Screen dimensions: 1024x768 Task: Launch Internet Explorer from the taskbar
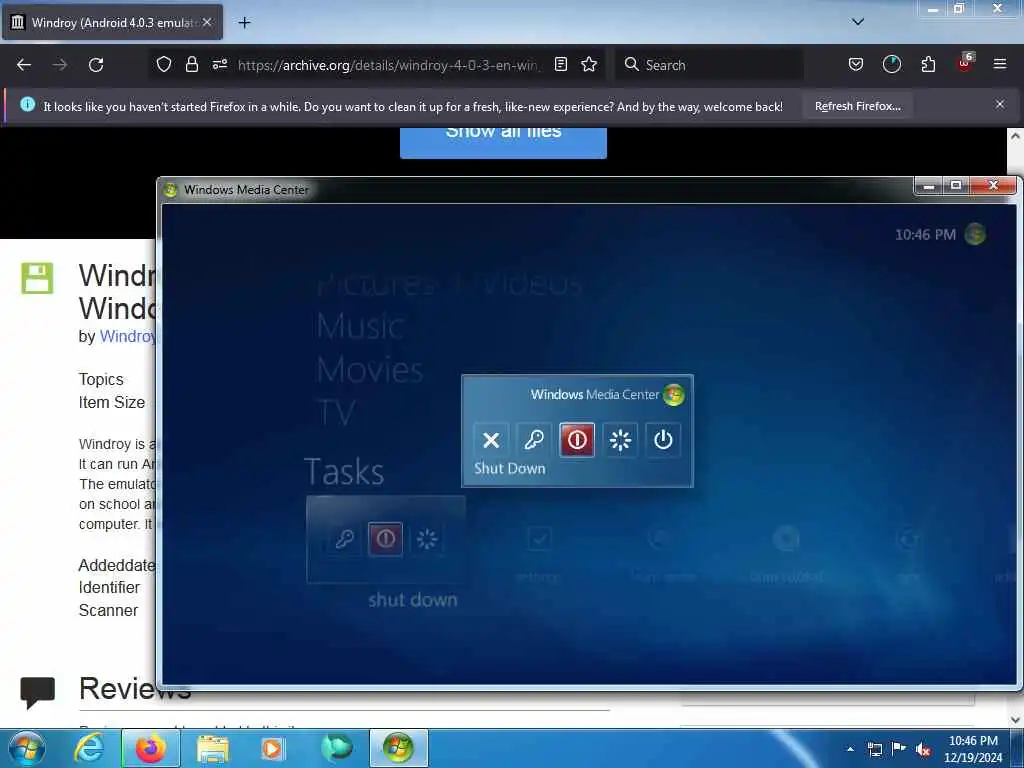88,748
